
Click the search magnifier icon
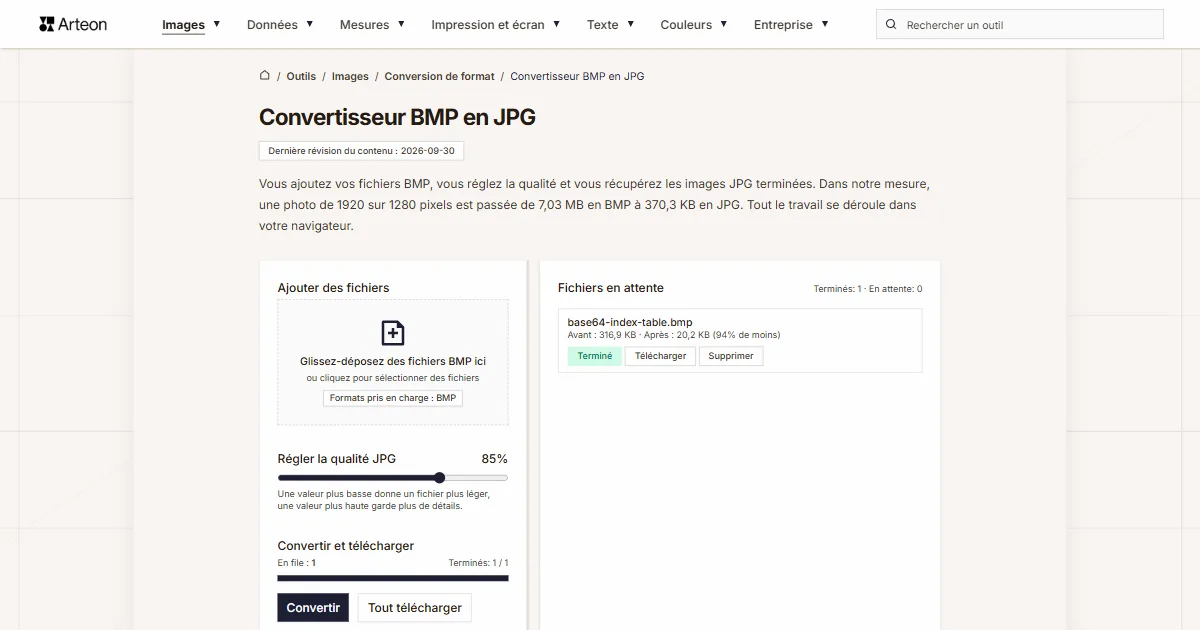pyautogui.click(x=891, y=24)
